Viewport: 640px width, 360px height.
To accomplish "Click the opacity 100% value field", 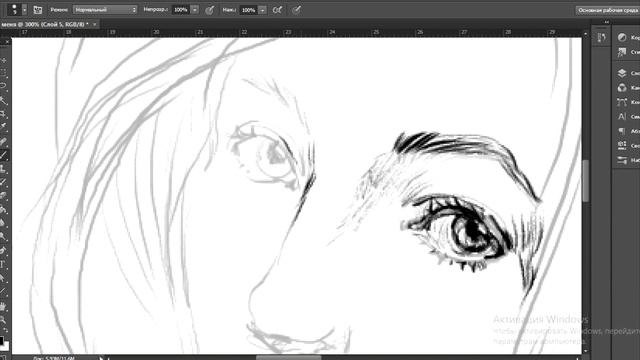I will [x=180, y=9].
